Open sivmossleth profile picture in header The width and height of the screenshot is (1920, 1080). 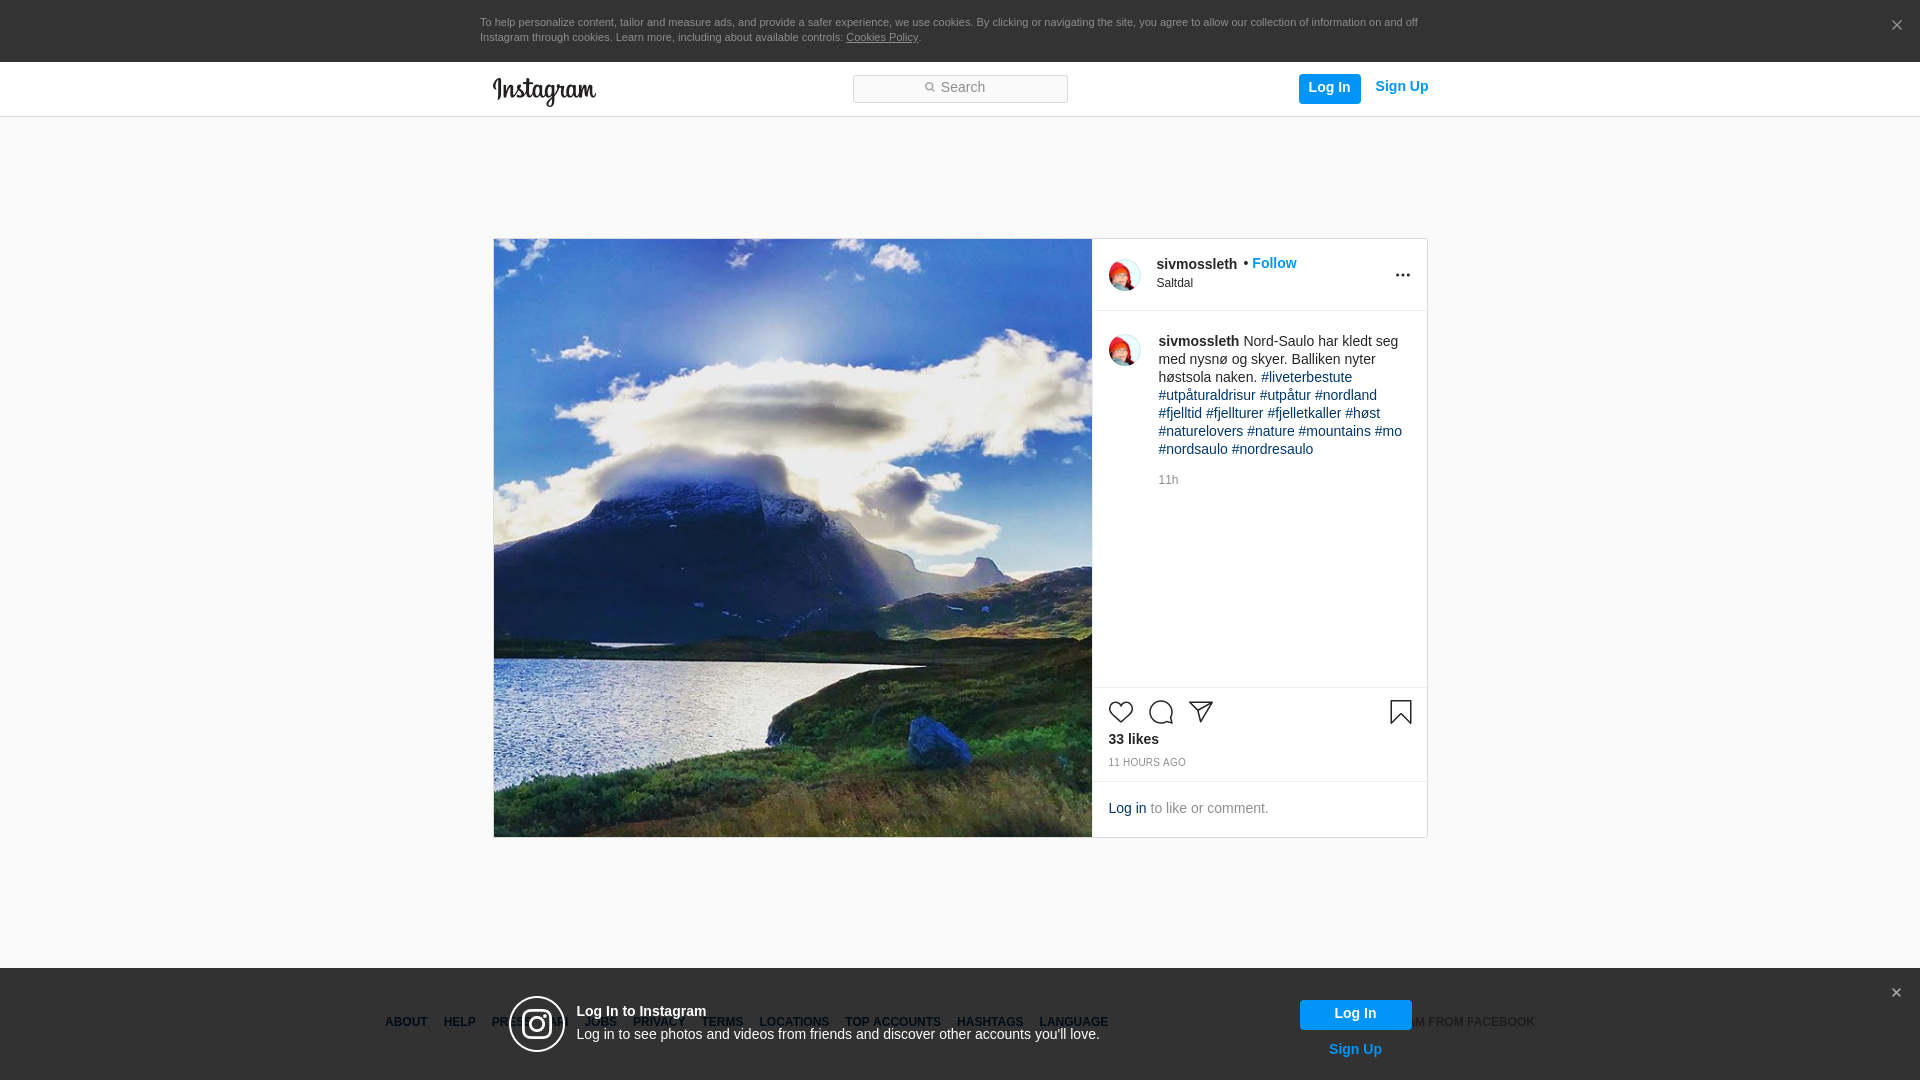pos(1124,275)
